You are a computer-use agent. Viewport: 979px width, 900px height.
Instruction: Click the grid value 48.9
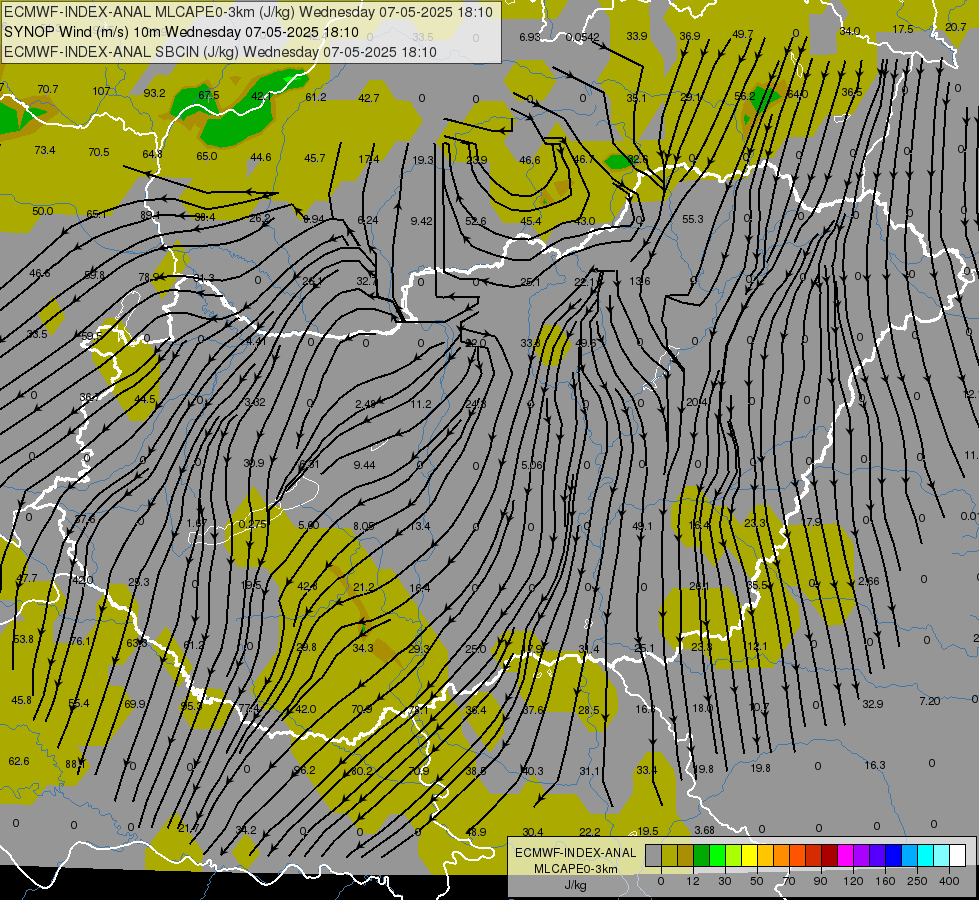(x=476, y=831)
